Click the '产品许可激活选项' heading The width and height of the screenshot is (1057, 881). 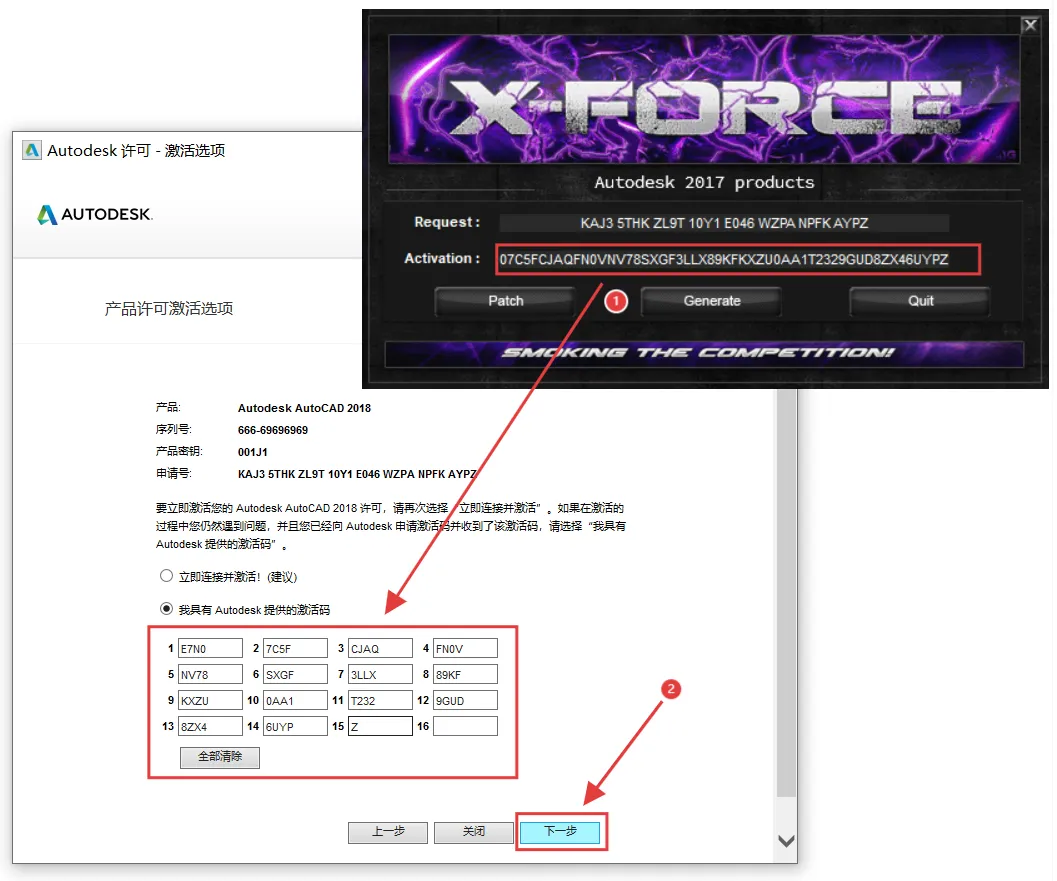click(169, 309)
